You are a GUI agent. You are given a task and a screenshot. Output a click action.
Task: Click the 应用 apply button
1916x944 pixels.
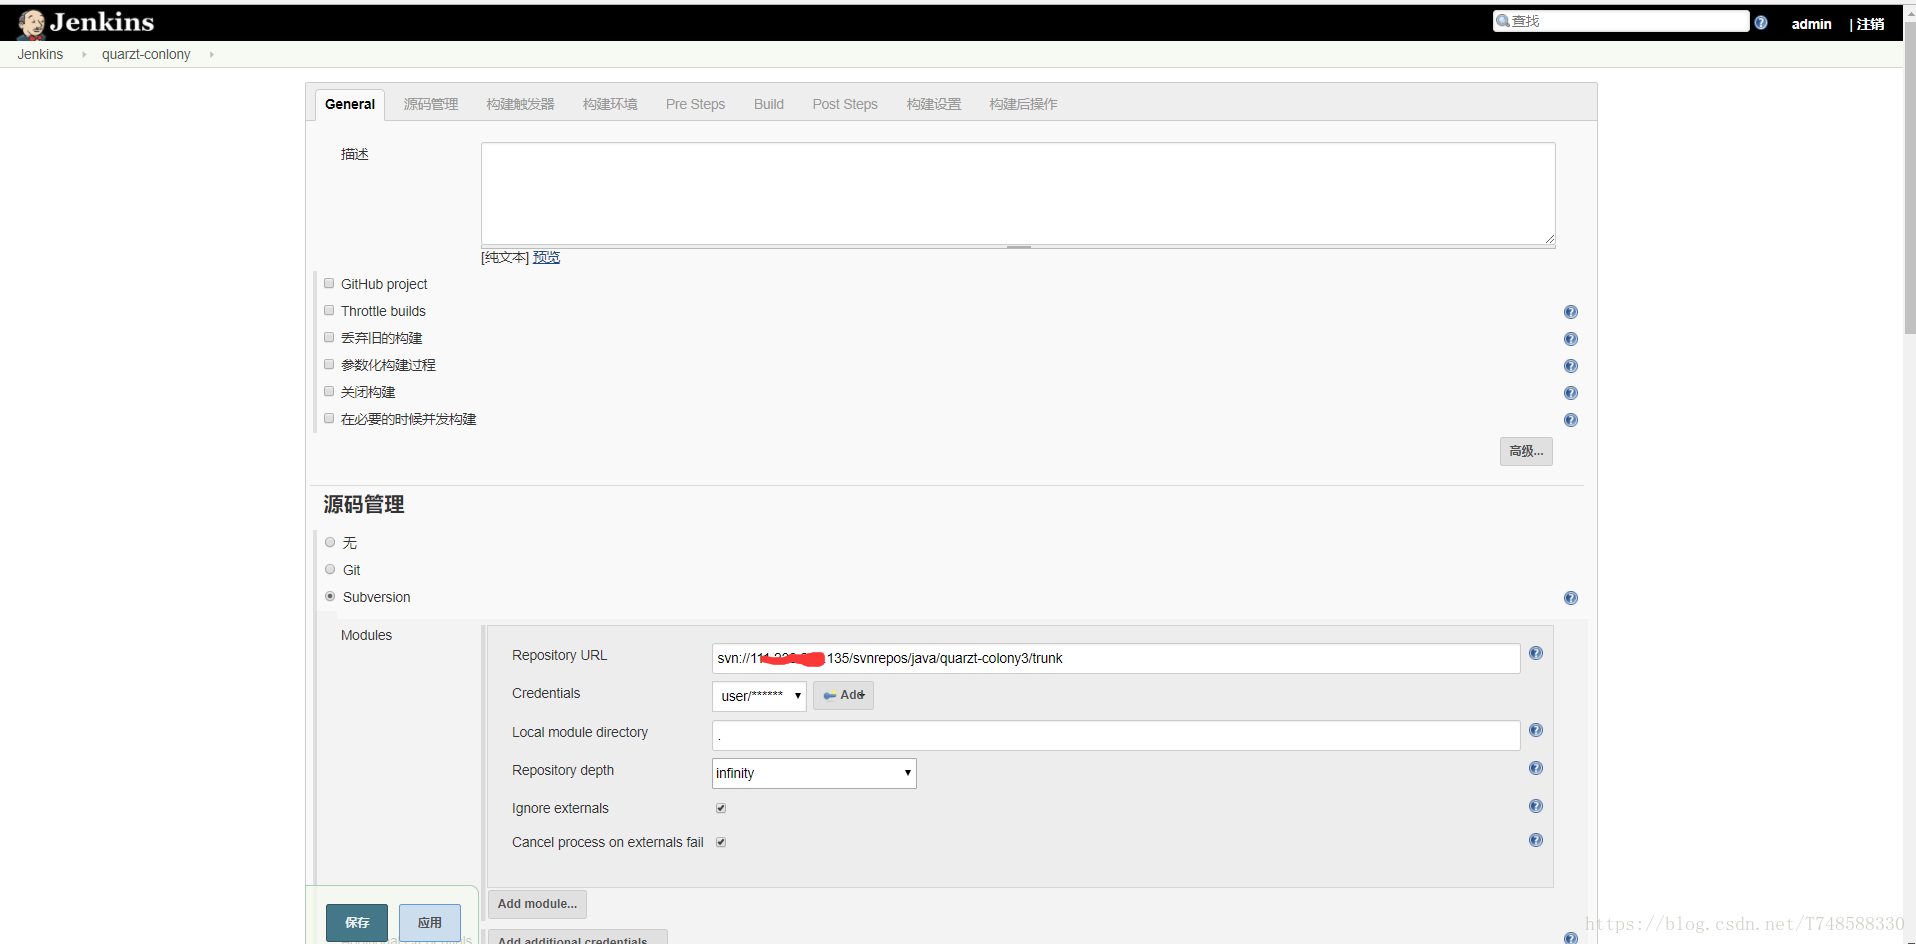[430, 922]
